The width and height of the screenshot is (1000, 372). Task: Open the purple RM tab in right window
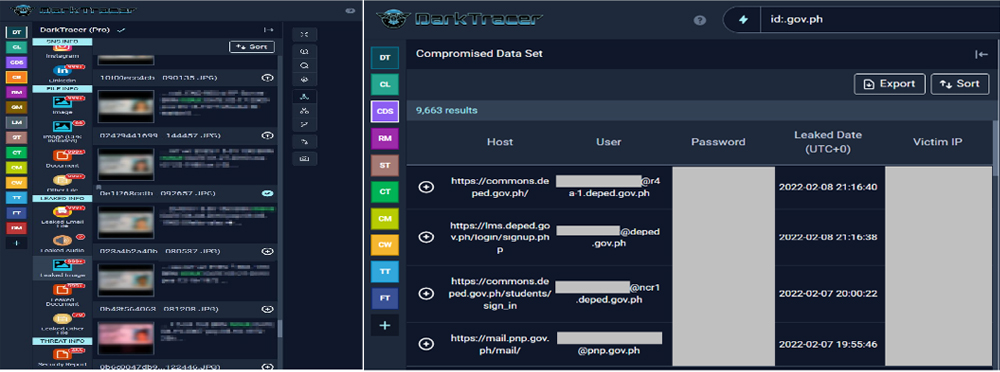385,138
